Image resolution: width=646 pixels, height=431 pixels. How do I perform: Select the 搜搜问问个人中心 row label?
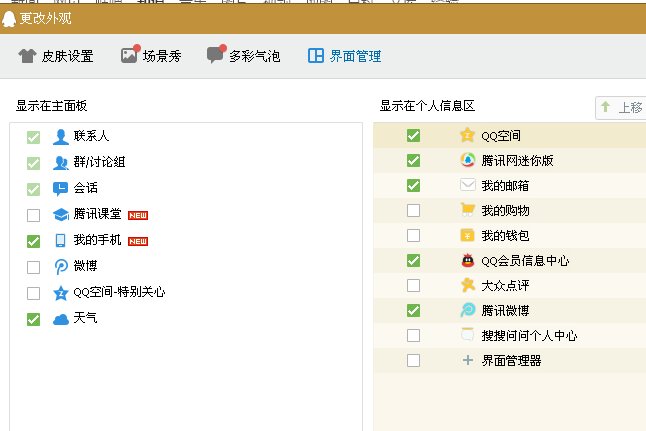click(529, 335)
